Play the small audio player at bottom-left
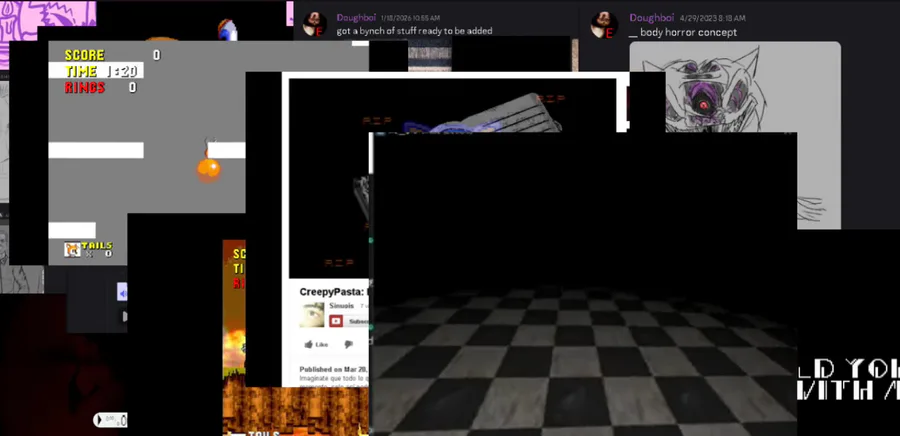Screen dimensions: 900x436 tap(100, 420)
